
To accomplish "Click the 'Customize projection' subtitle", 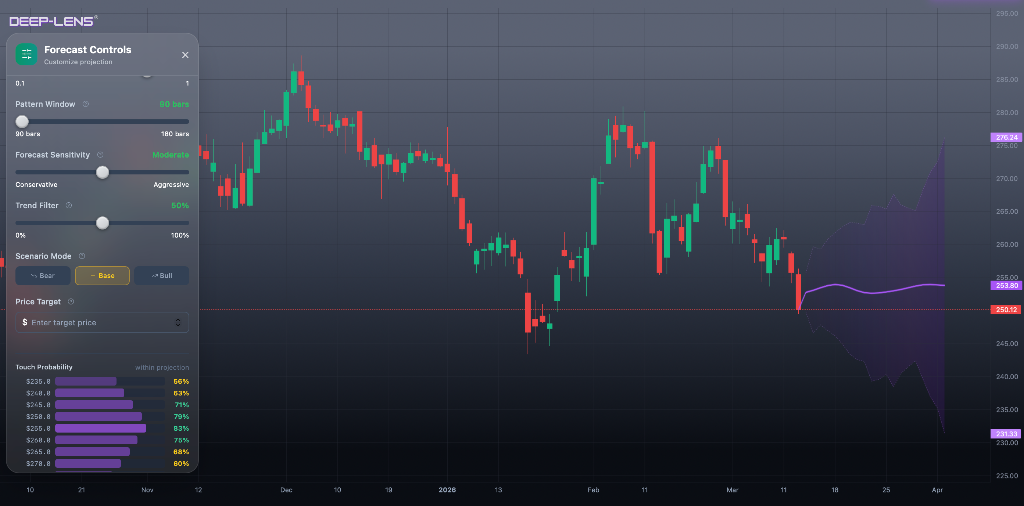I will pyautogui.click(x=78, y=62).
